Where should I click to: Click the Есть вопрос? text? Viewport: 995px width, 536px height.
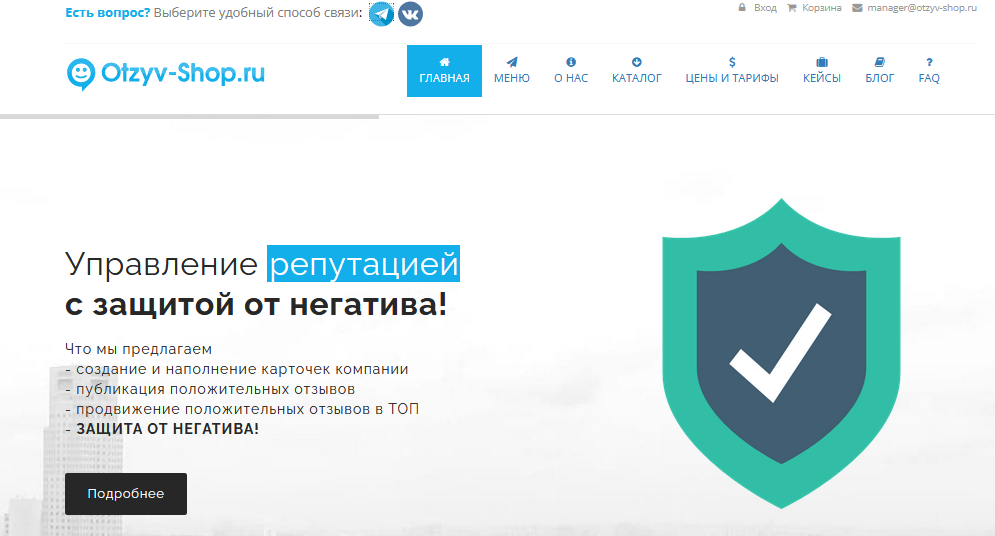click(x=107, y=13)
